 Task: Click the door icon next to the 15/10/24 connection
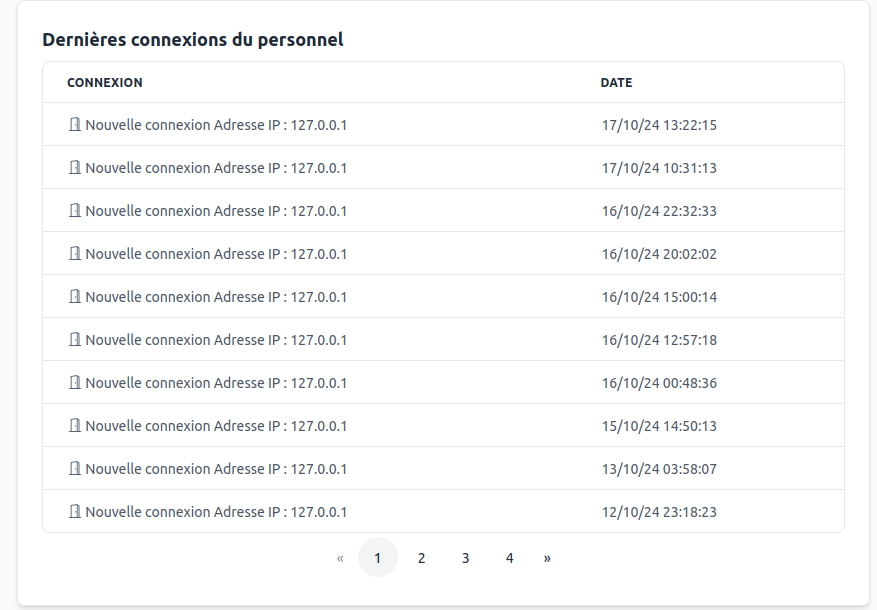[75, 425]
